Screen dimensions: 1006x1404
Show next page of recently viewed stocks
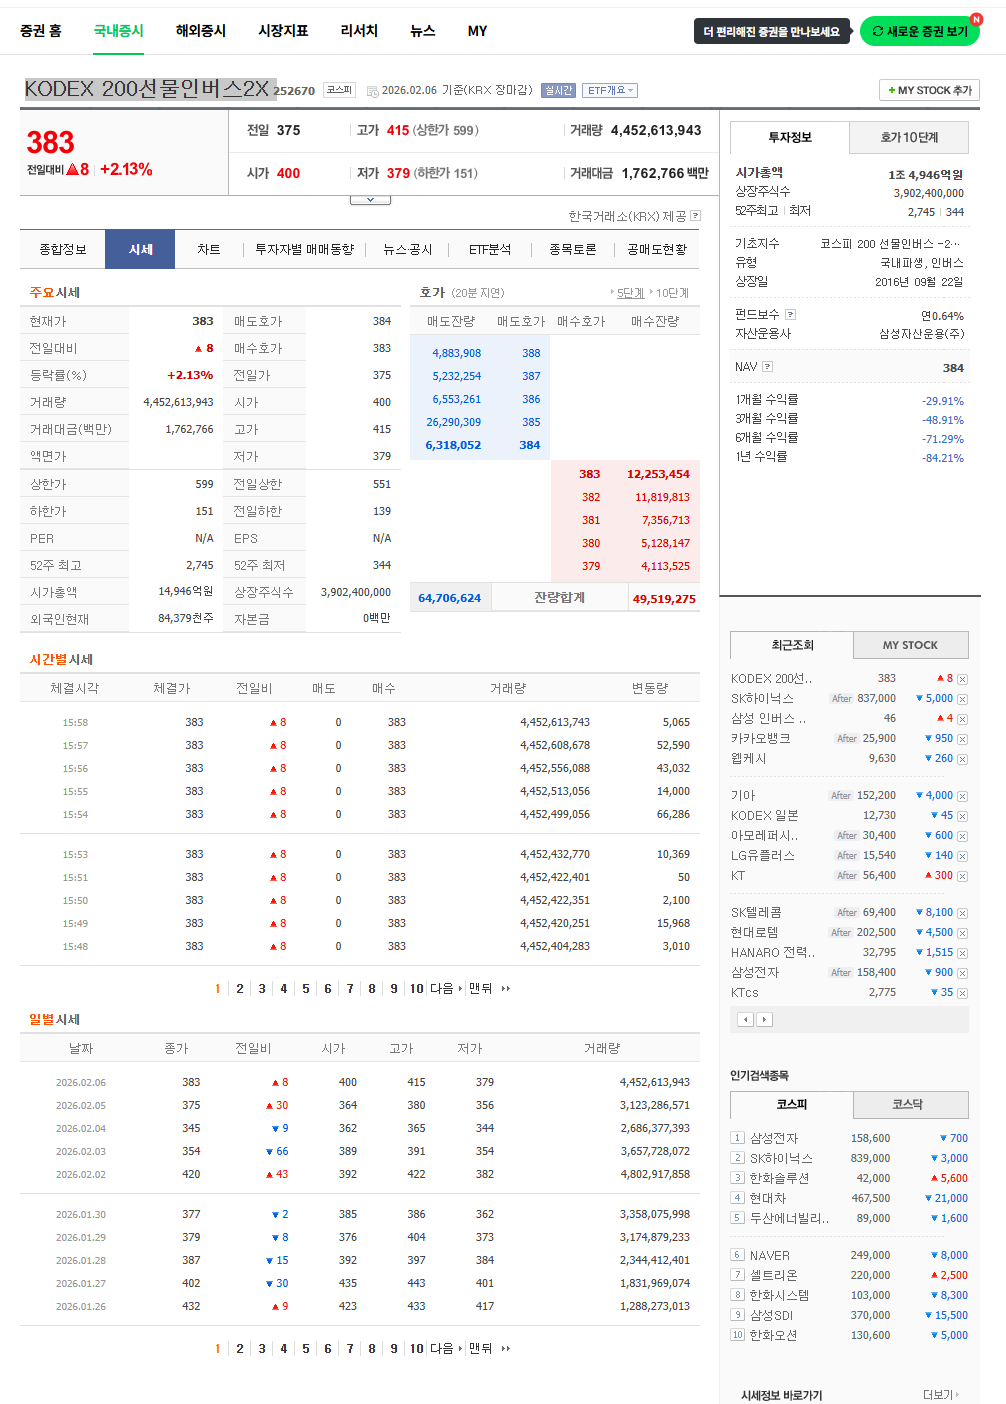[x=764, y=1020]
